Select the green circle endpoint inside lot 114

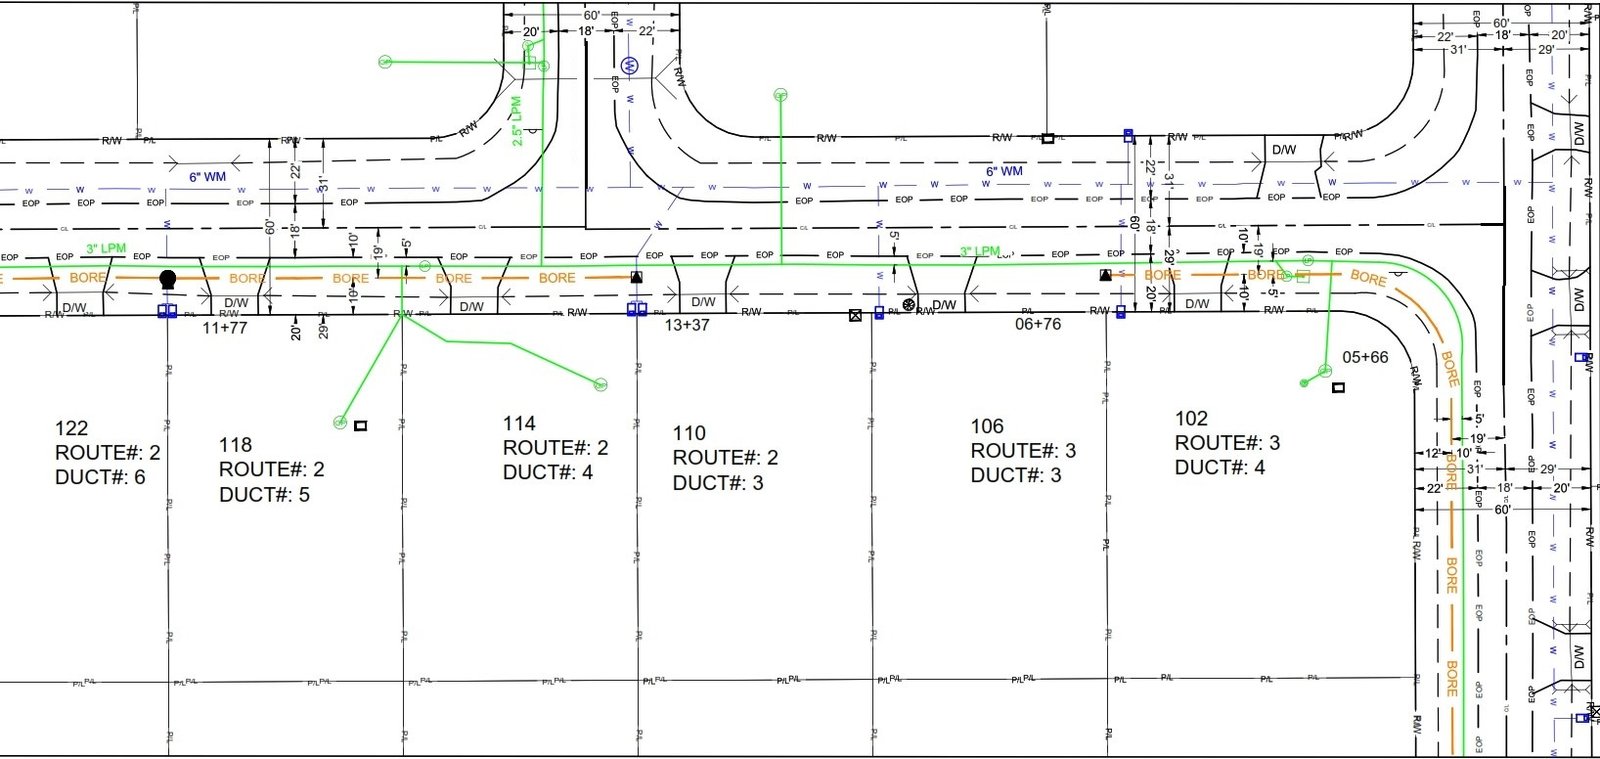click(x=601, y=385)
